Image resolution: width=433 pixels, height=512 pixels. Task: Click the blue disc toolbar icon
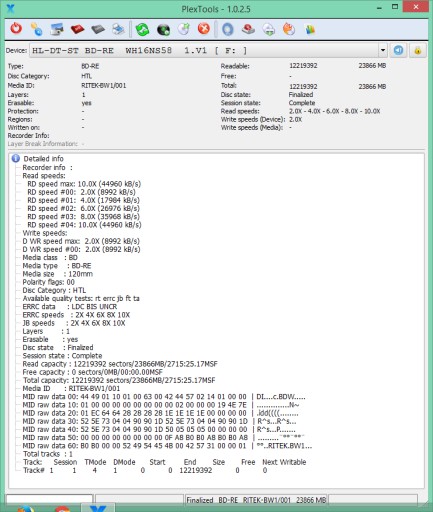228,29
